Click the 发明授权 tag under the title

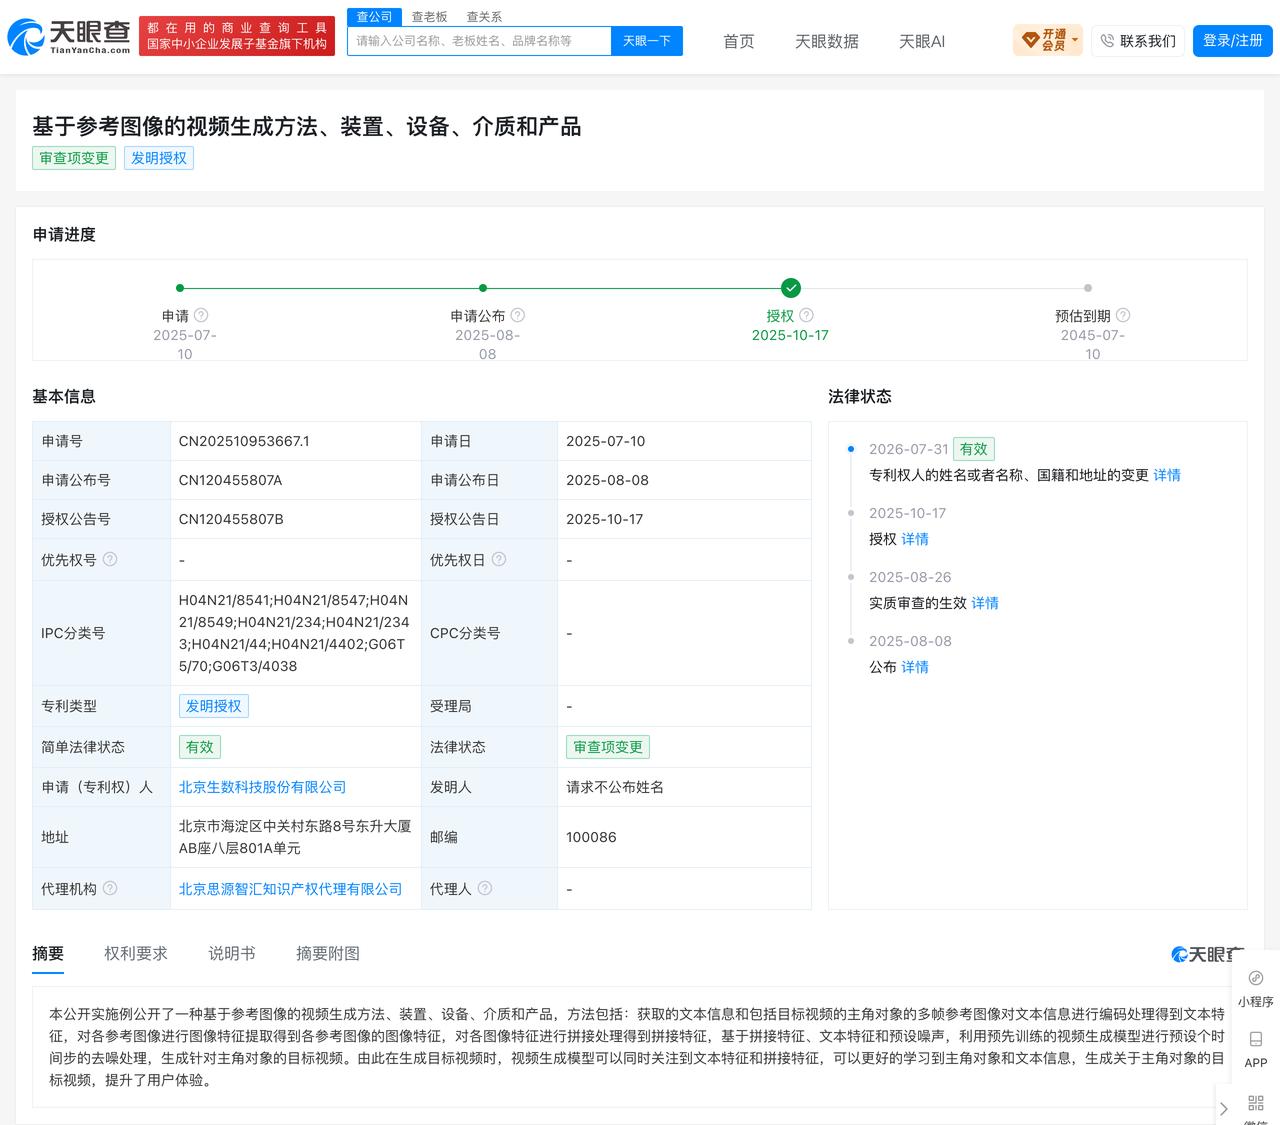[x=159, y=158]
